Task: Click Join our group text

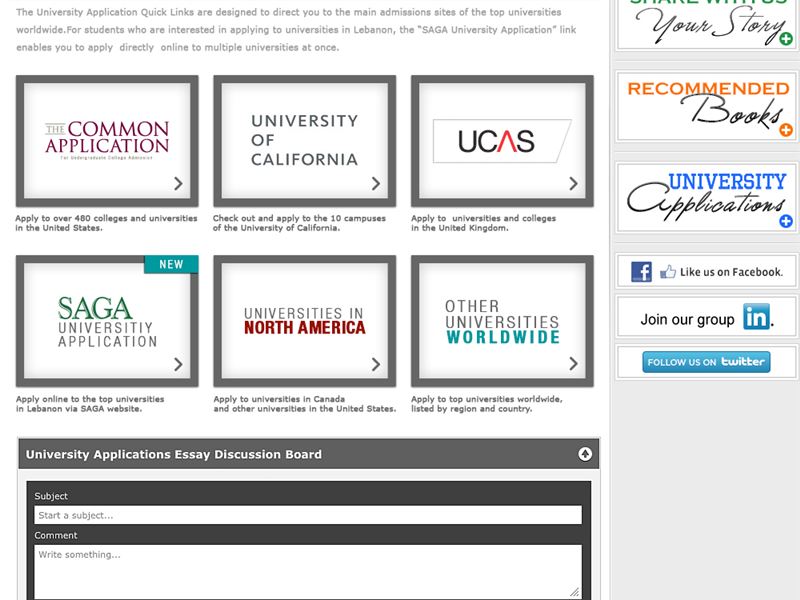Action: 687,320
